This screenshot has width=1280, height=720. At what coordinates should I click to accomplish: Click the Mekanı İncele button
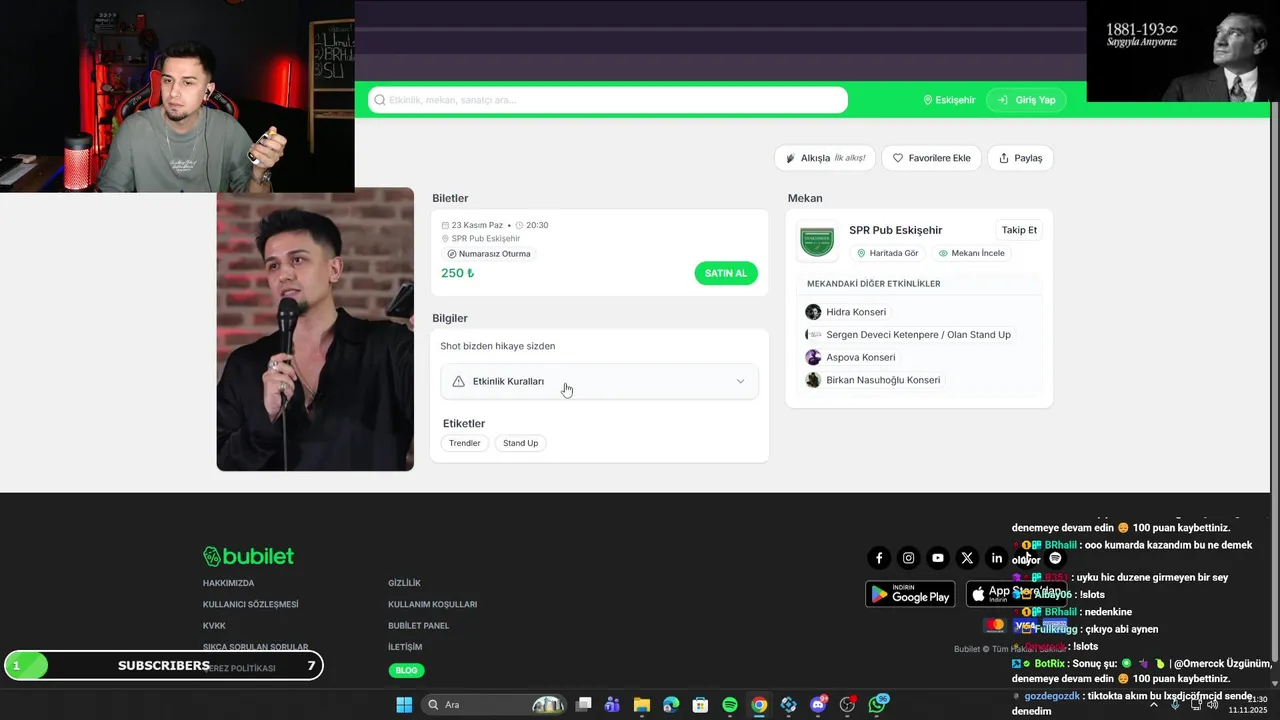pyautogui.click(x=971, y=253)
